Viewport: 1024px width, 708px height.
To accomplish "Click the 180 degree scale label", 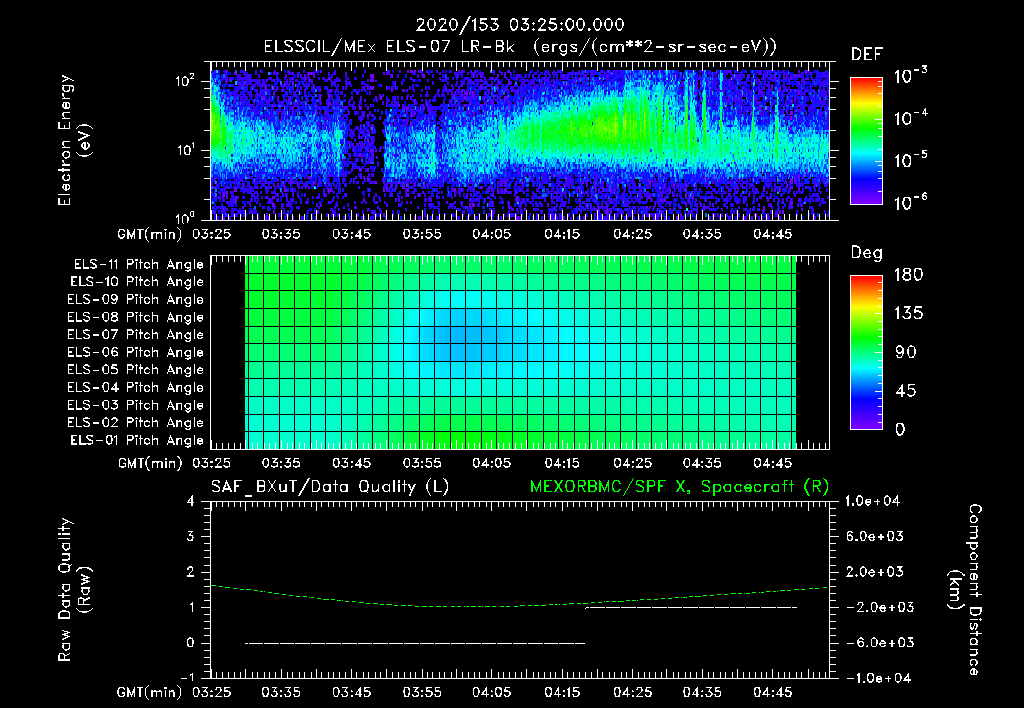I will (x=909, y=275).
